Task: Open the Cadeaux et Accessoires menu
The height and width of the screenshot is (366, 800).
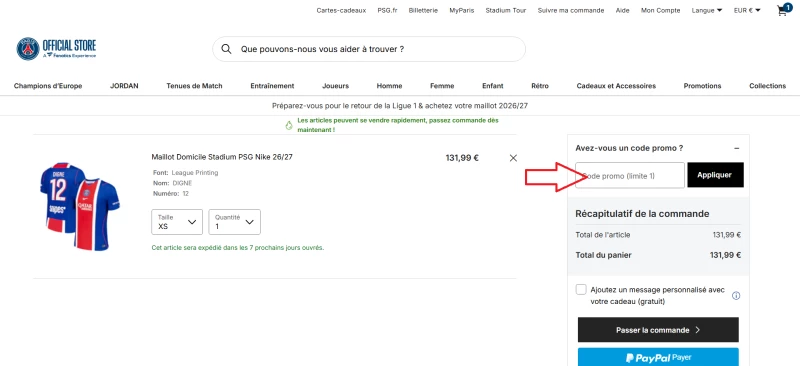Action: (616, 86)
